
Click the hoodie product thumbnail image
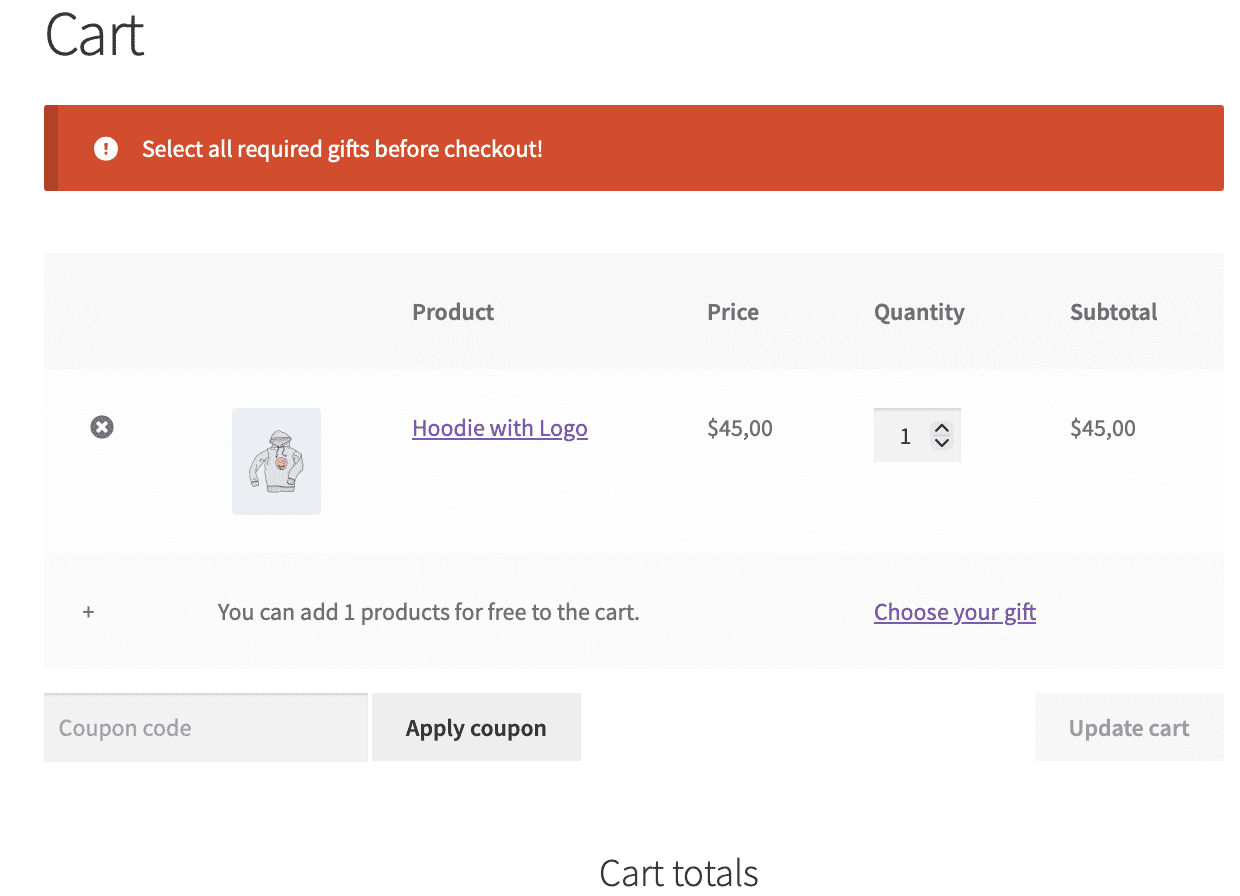tap(276, 461)
